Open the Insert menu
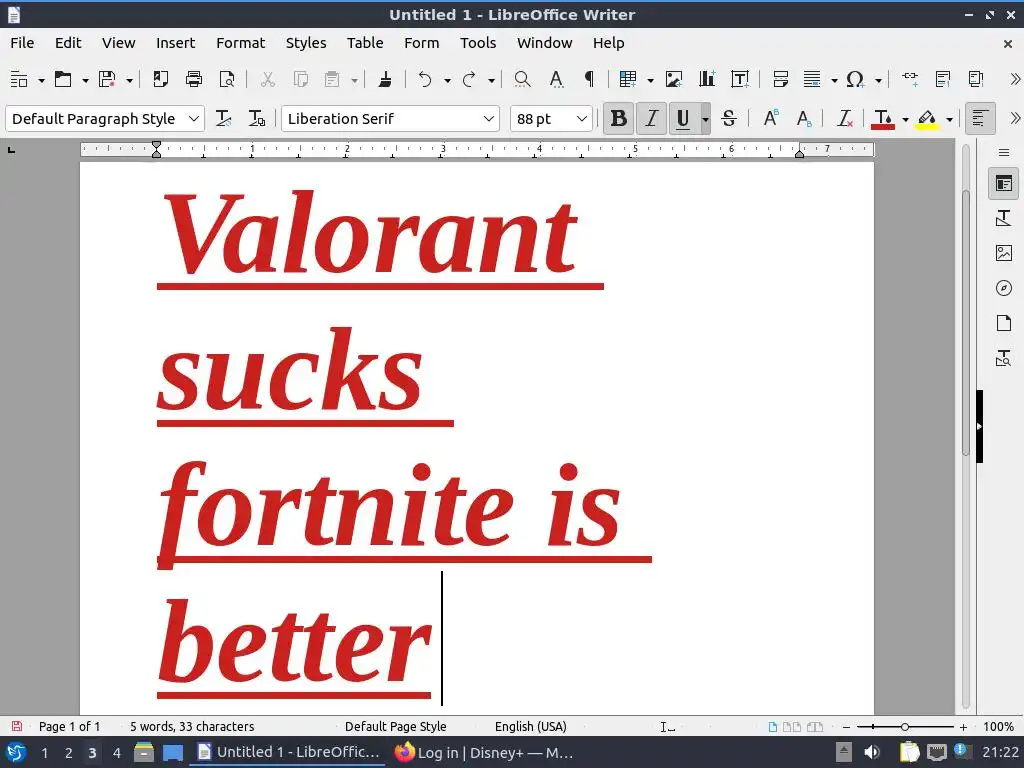 (175, 43)
